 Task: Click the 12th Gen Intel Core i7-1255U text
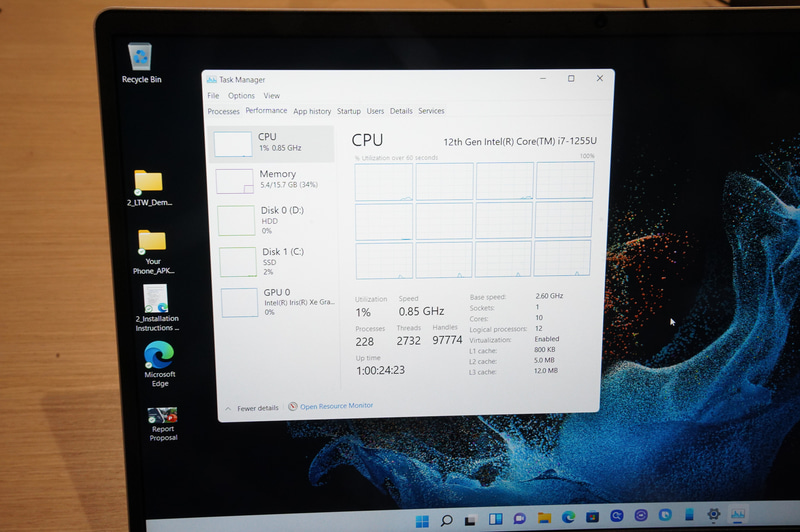[520, 142]
